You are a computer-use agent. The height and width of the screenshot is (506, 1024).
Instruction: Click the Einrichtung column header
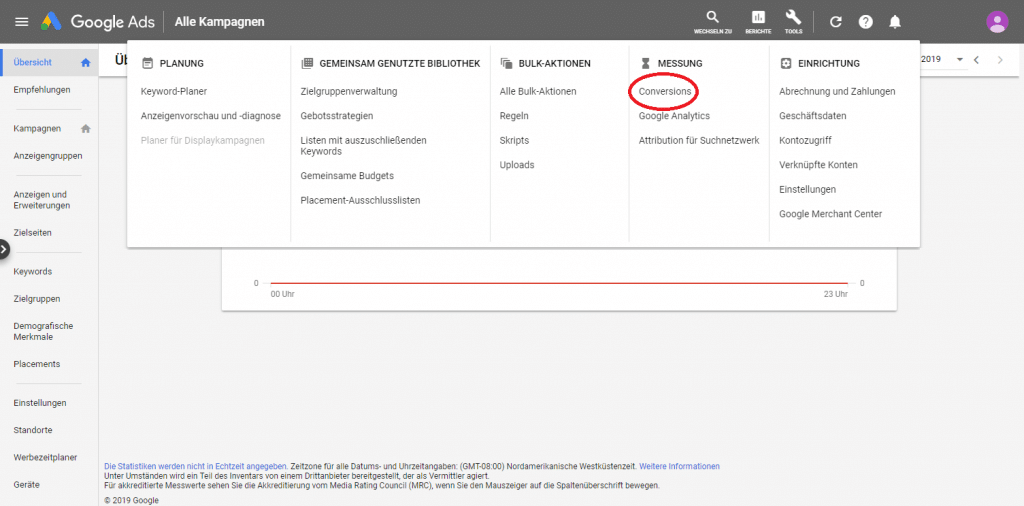click(820, 63)
